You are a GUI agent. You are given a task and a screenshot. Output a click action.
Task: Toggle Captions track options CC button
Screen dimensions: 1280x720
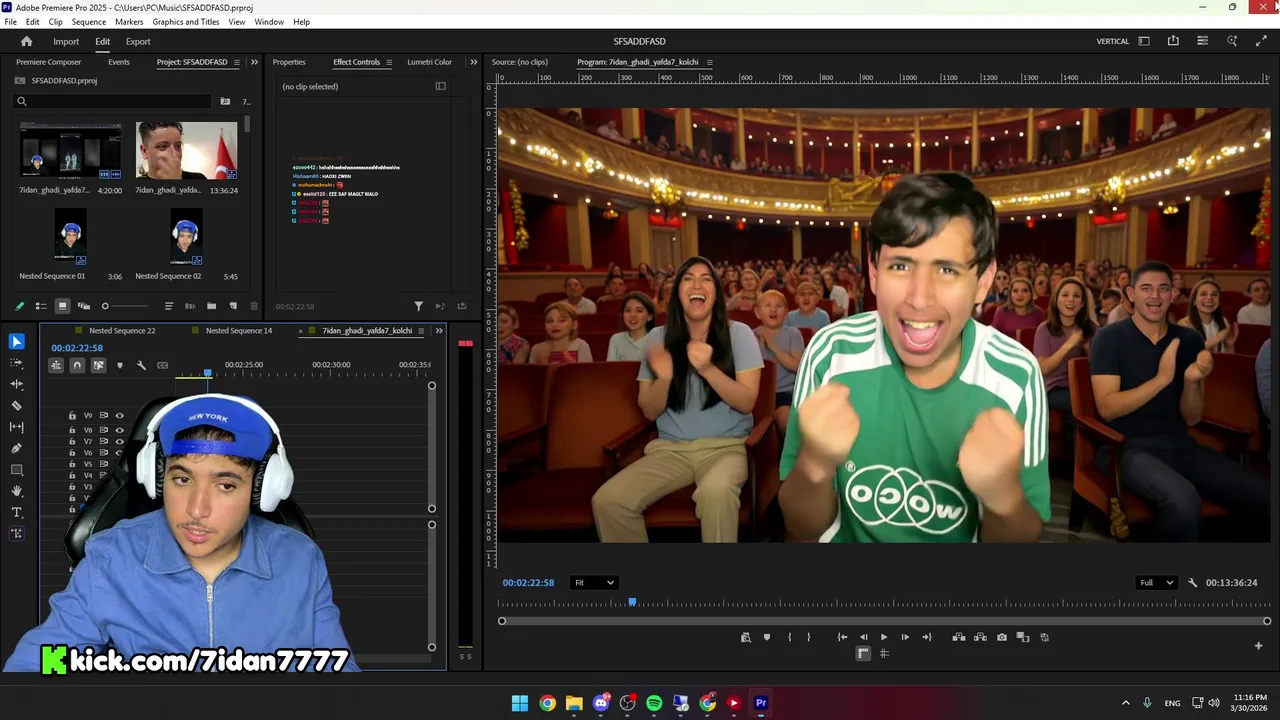click(163, 365)
